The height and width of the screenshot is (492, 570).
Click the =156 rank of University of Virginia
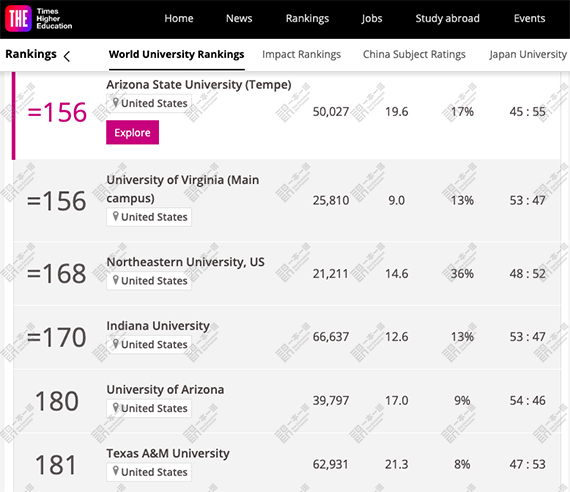(x=57, y=201)
